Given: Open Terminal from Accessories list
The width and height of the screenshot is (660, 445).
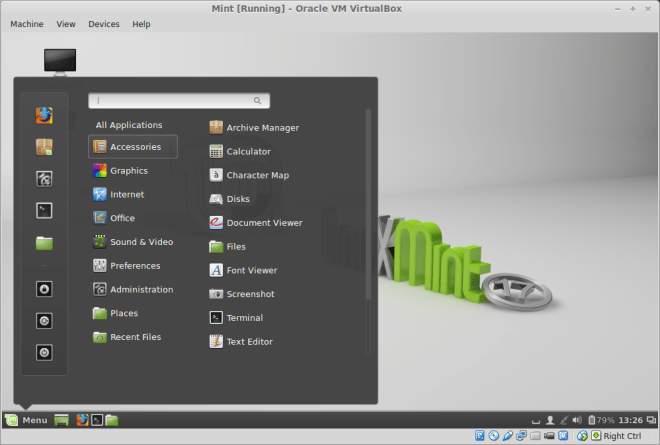Looking at the screenshot, I should point(236,318).
